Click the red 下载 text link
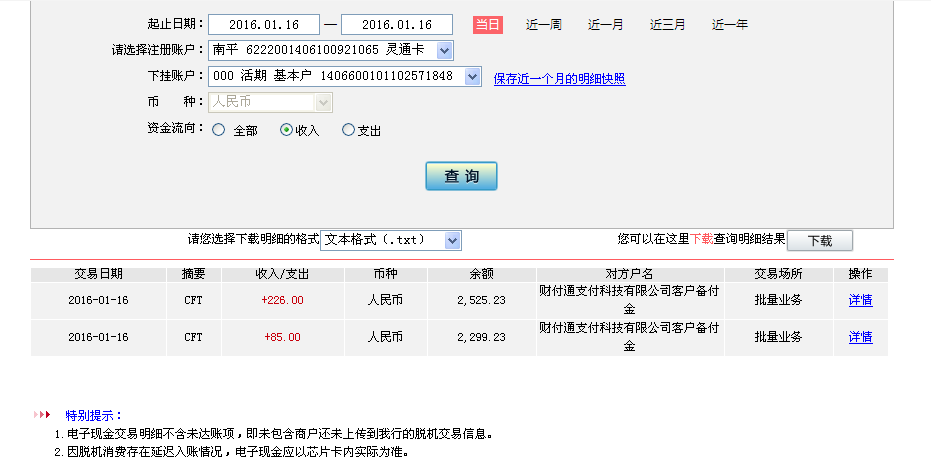The image size is (931, 460). [x=701, y=240]
